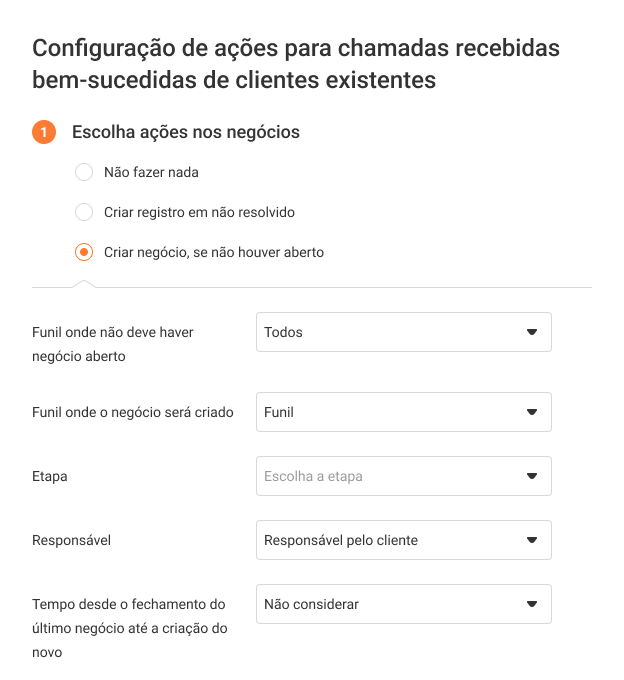624x680 pixels.
Task: Open the Funil selection dropdown
Action: (x=390, y=412)
